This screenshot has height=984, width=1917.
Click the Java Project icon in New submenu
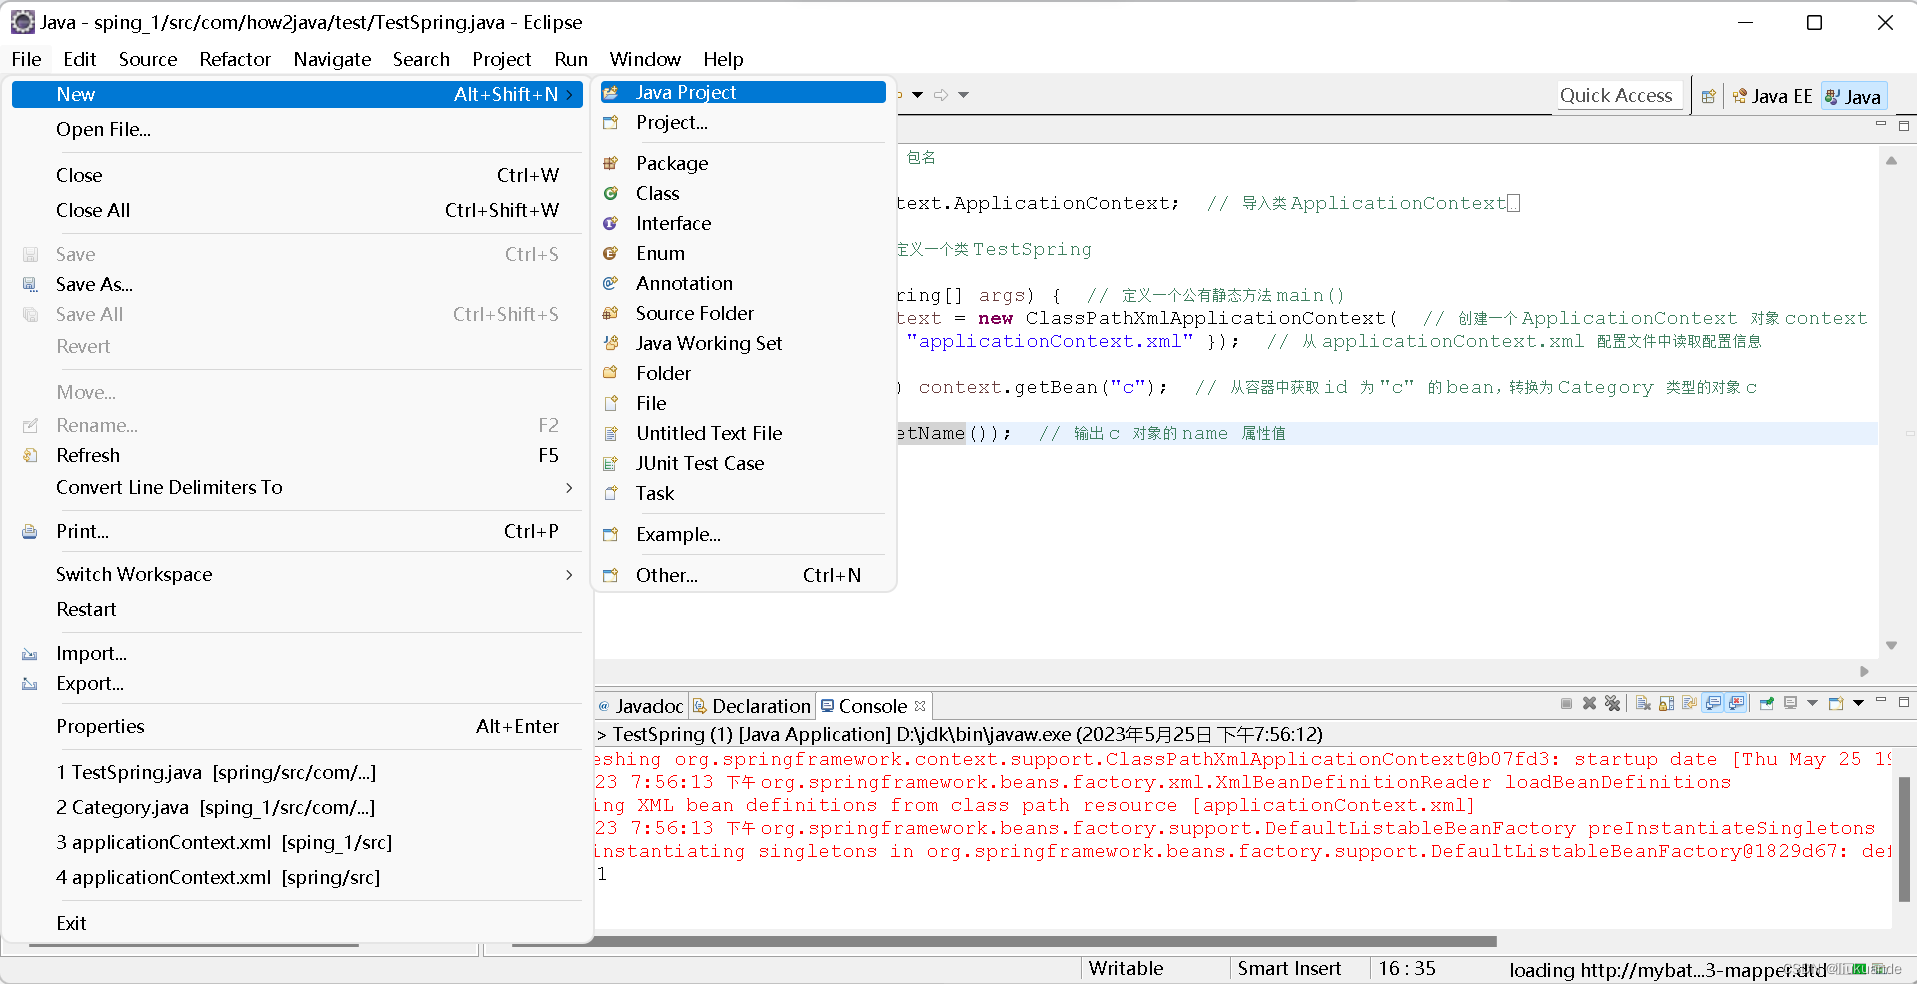(x=610, y=92)
